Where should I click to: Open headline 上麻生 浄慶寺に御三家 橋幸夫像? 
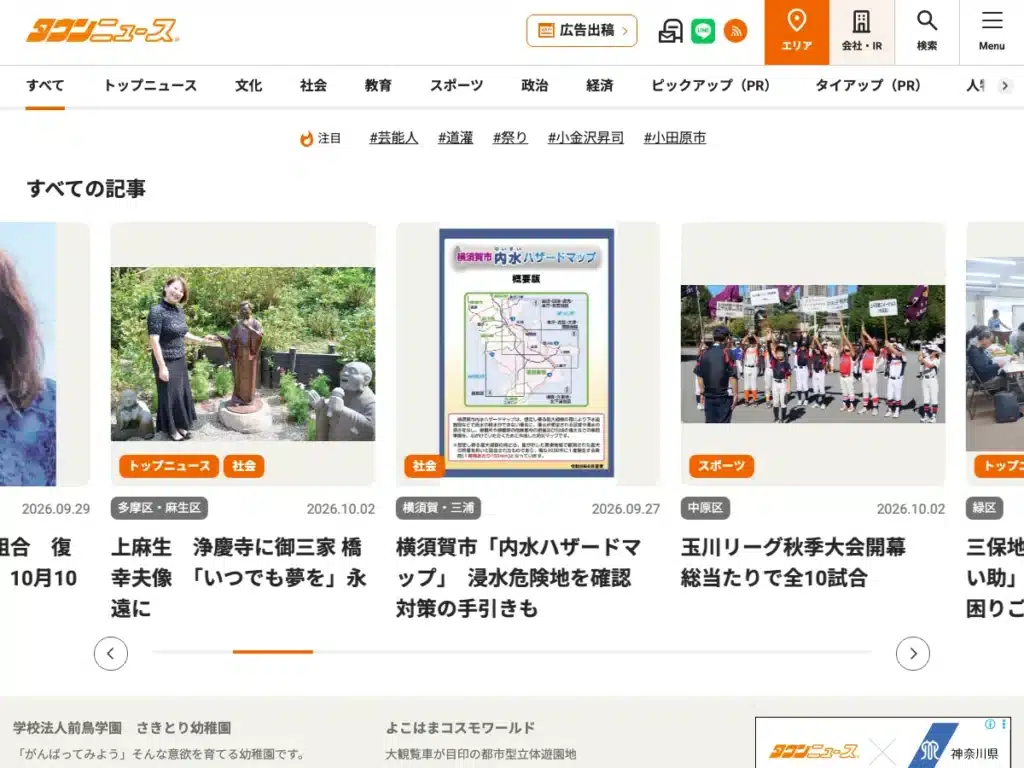pyautogui.click(x=238, y=578)
